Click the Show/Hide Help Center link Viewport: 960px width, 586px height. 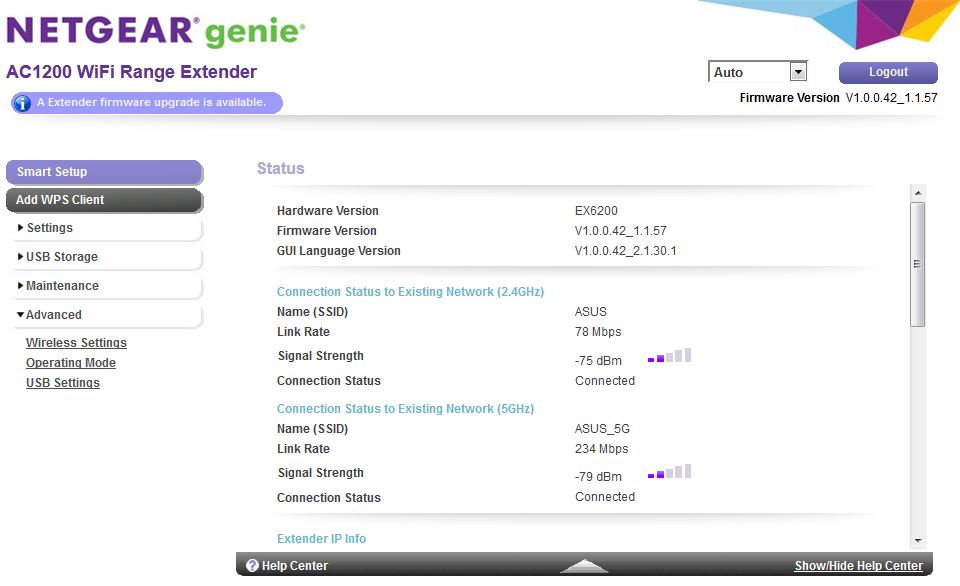(x=858, y=566)
